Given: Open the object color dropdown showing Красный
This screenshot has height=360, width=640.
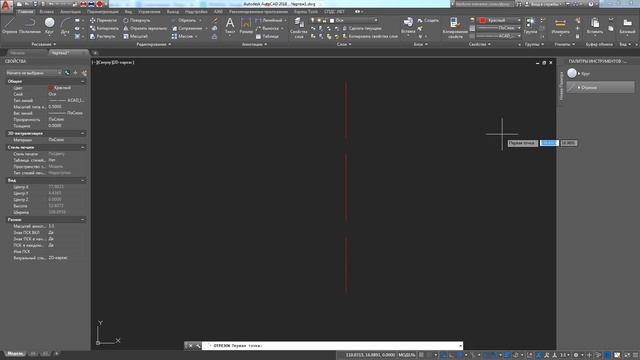Looking at the screenshot, I should tap(499, 20).
